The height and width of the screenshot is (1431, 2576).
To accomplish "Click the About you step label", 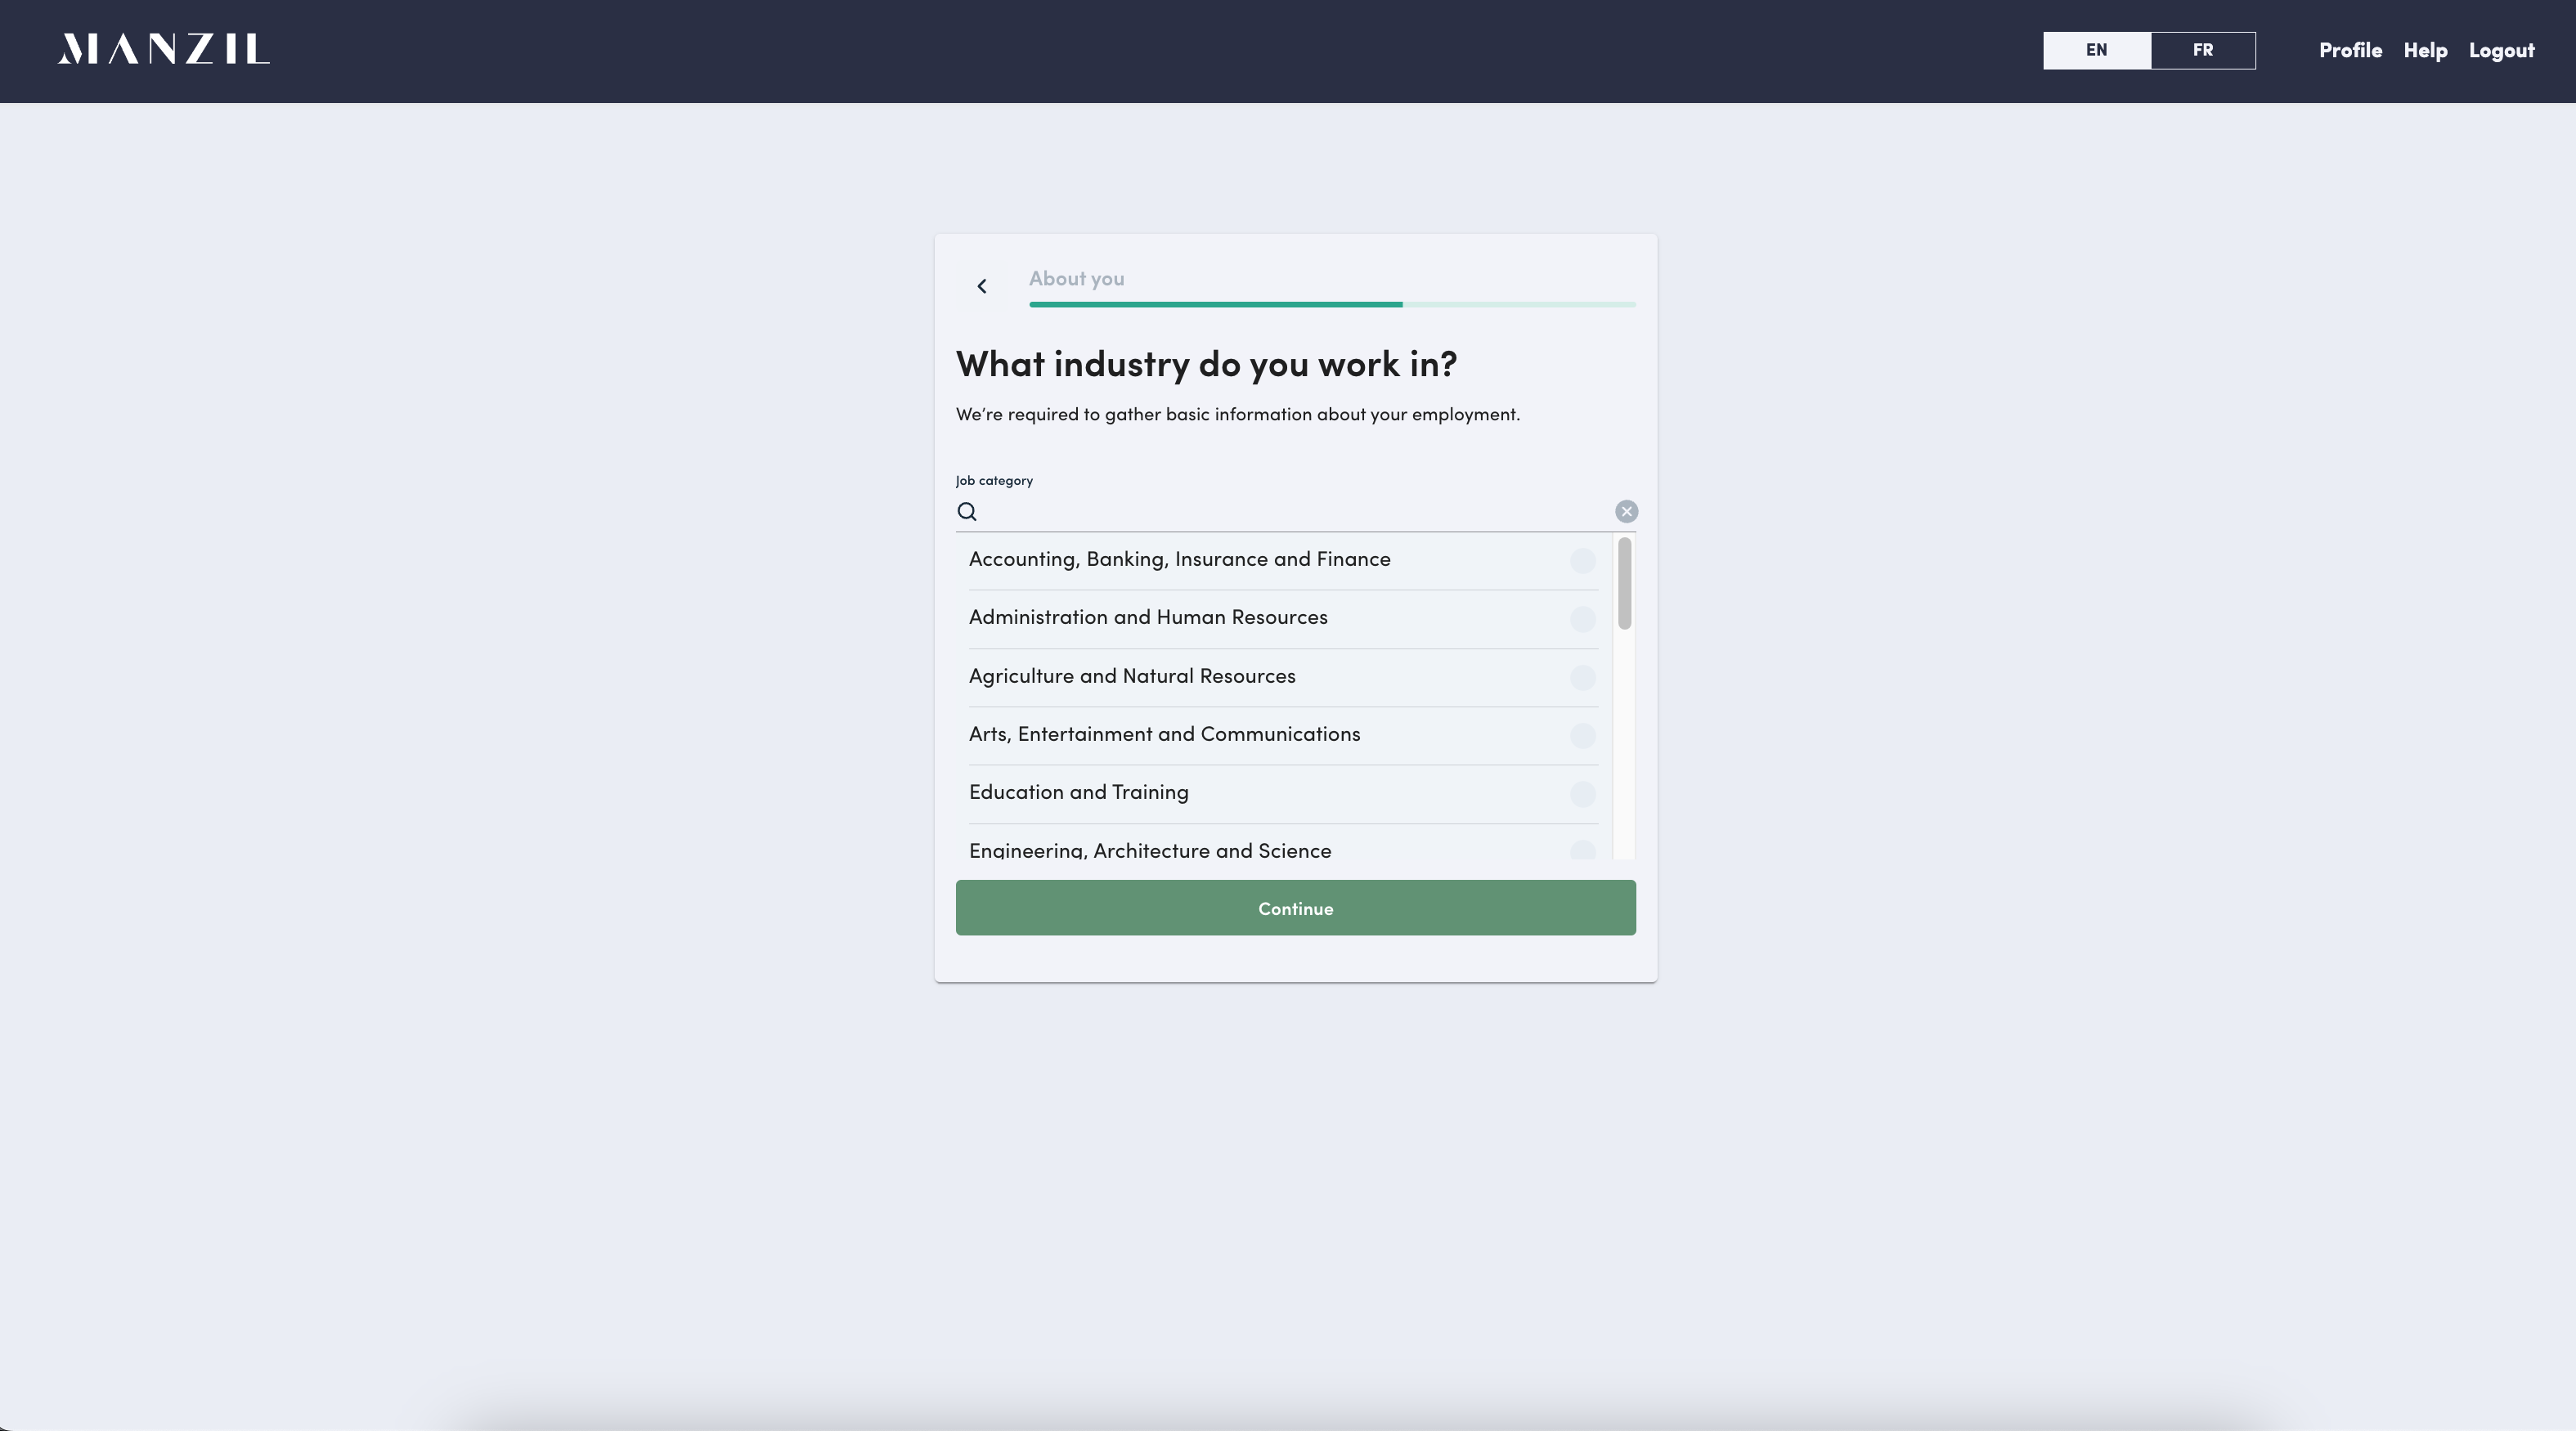I will coord(1076,279).
